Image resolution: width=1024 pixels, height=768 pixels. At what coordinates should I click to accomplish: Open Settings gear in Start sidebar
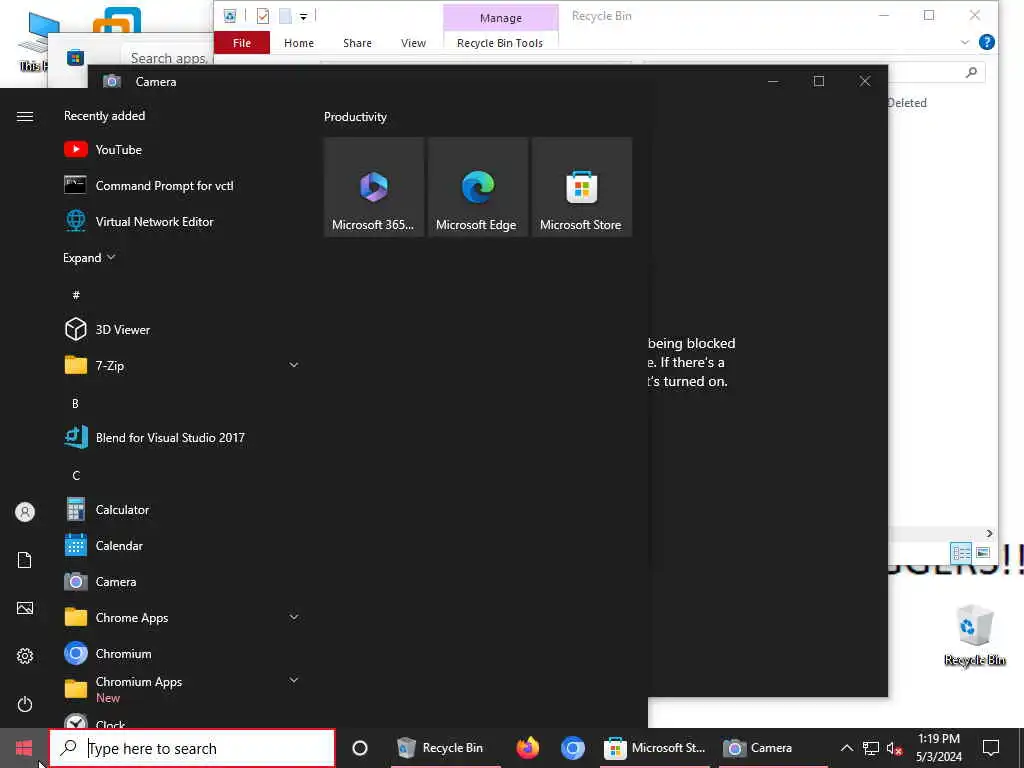coord(25,656)
